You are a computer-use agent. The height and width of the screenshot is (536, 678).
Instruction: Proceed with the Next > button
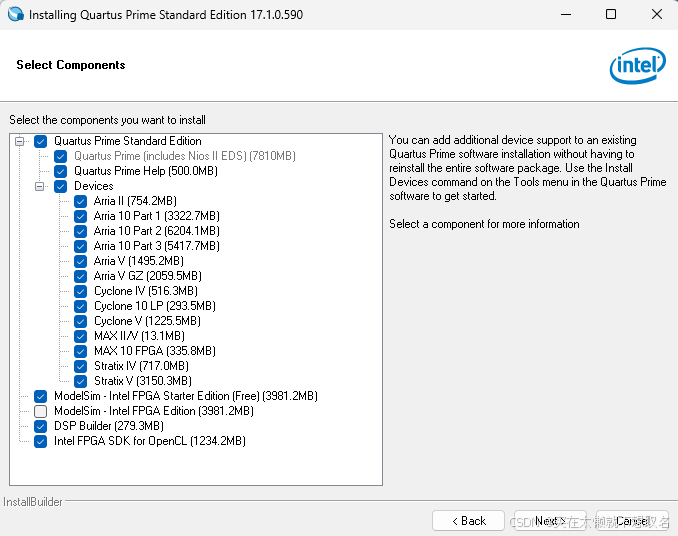point(550,521)
